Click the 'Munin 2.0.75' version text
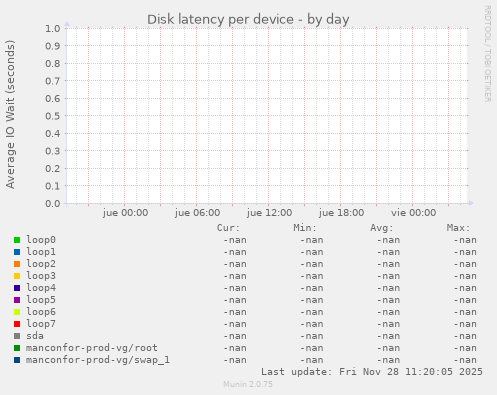The height and width of the screenshot is (395, 497). [248, 384]
